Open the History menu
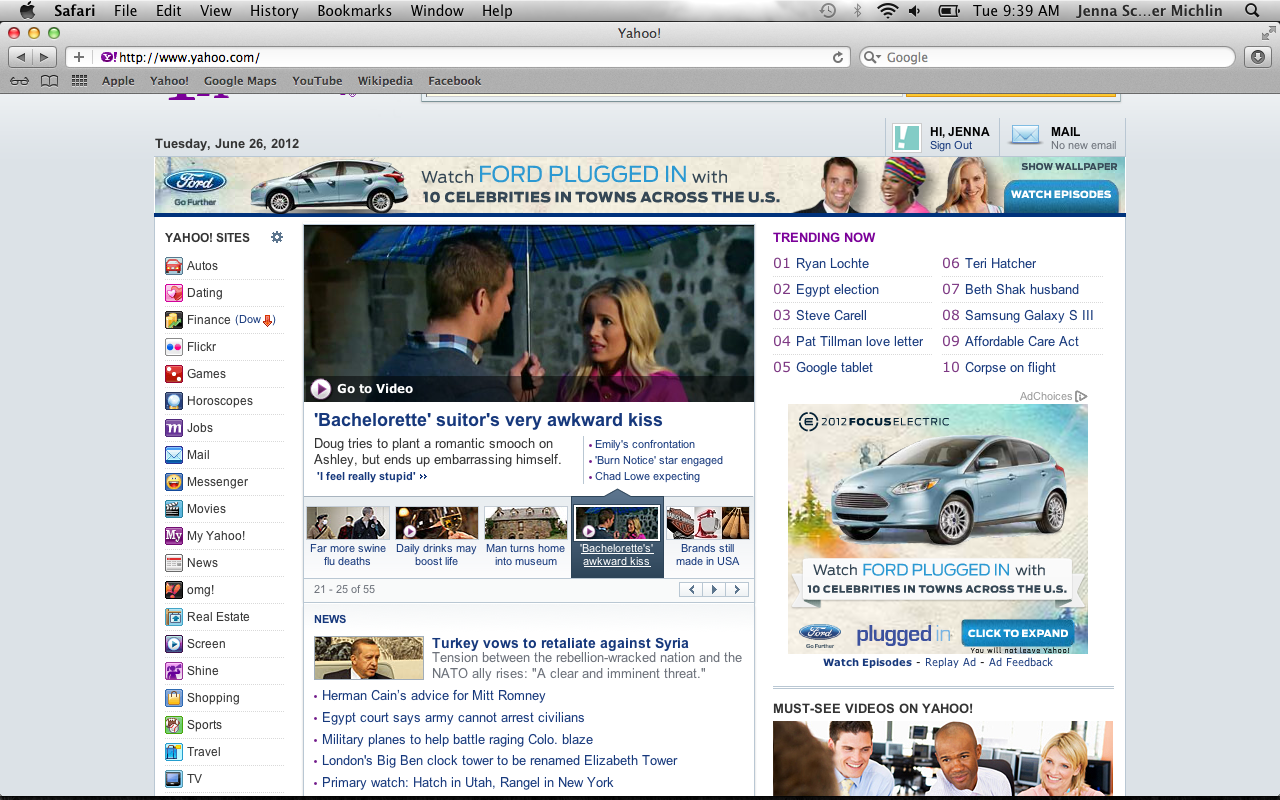 pos(274,11)
